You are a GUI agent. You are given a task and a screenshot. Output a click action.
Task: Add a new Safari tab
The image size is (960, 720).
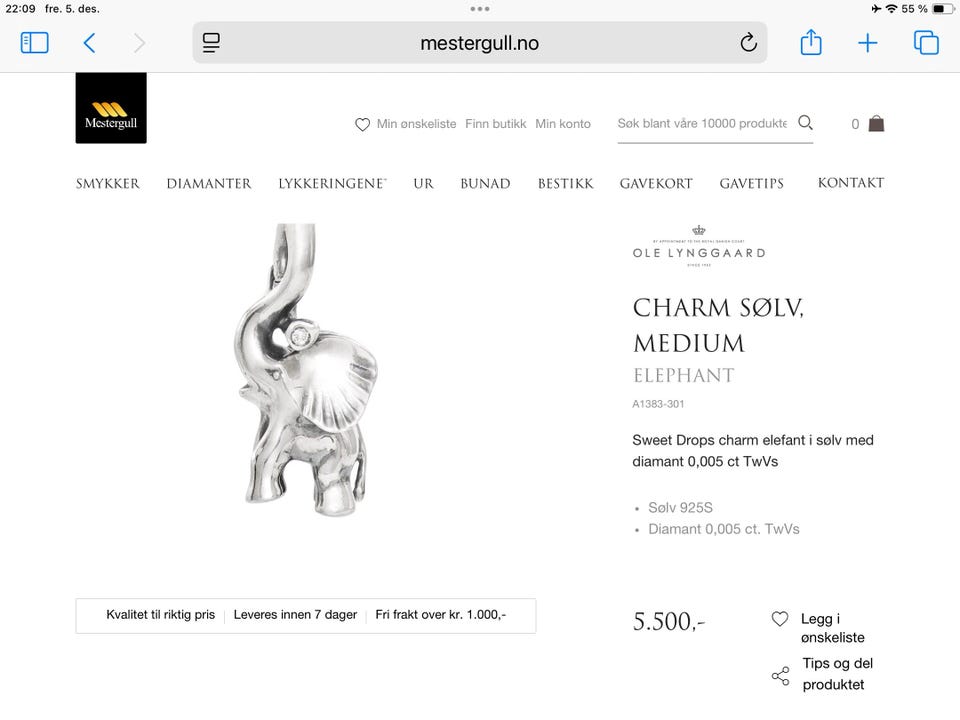[x=868, y=43]
